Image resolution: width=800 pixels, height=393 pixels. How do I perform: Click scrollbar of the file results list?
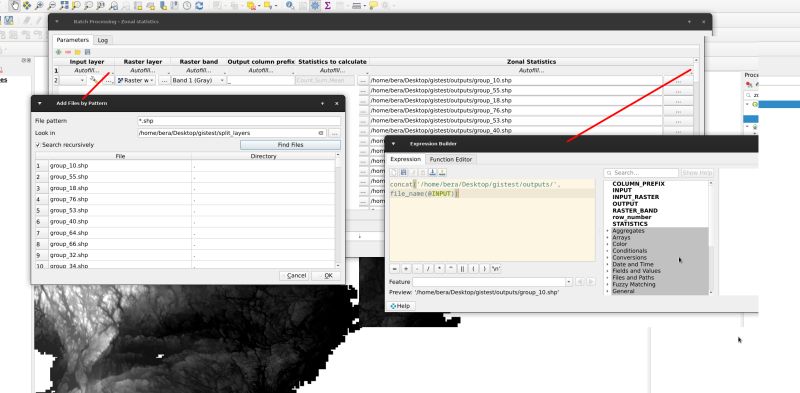tap(338, 209)
